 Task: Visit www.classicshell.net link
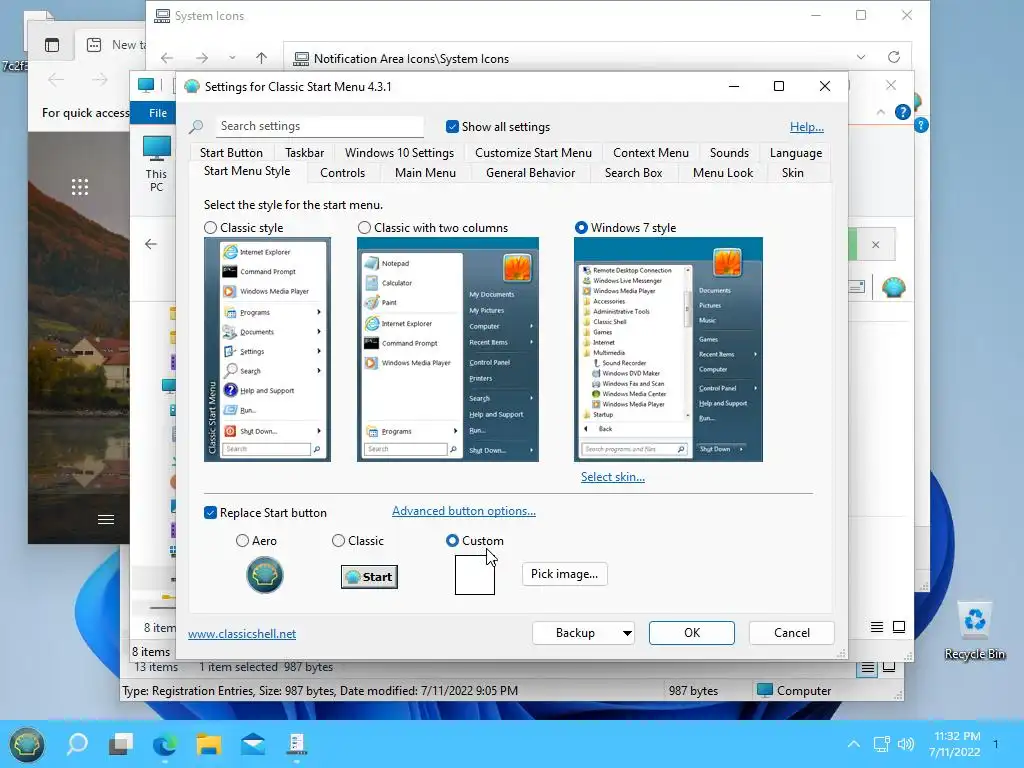coord(242,634)
